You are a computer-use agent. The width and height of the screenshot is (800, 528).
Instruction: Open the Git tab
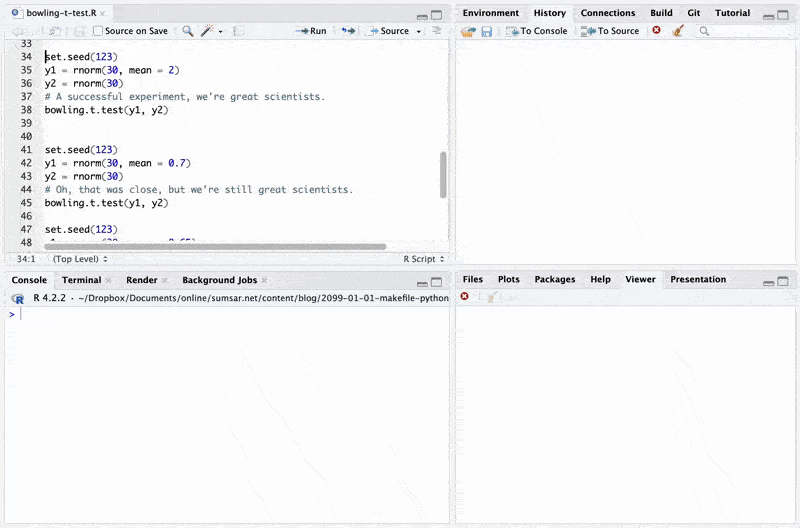693,13
